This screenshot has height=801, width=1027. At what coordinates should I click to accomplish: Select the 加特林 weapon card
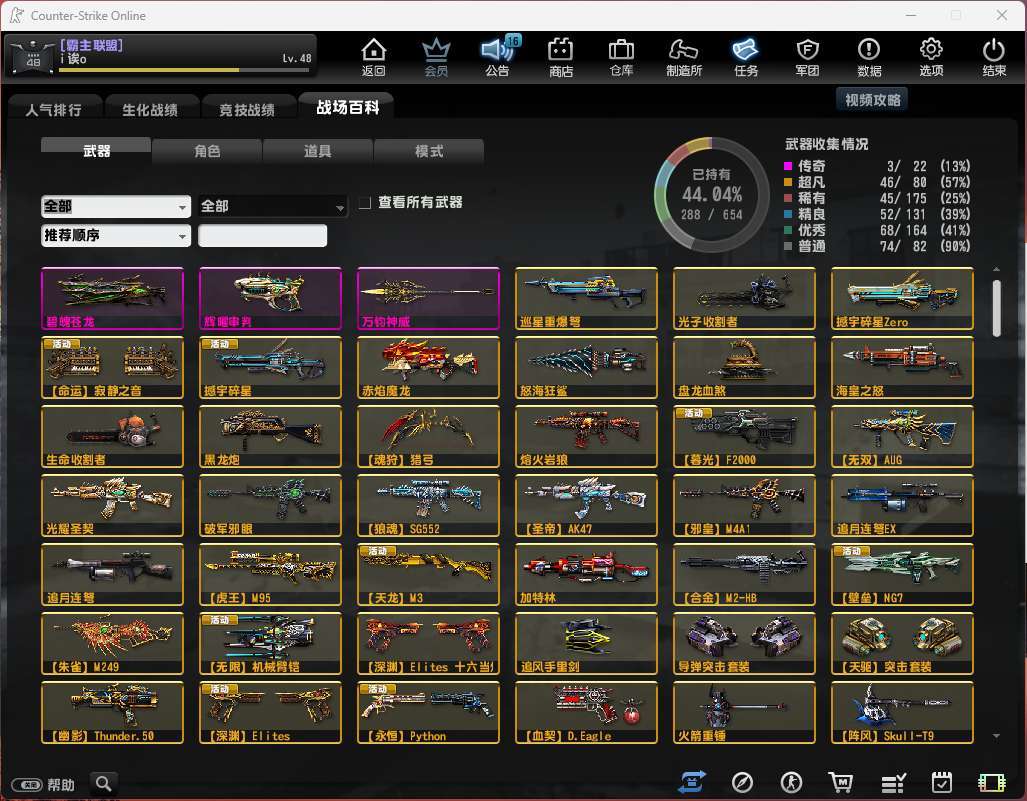[x=586, y=574]
